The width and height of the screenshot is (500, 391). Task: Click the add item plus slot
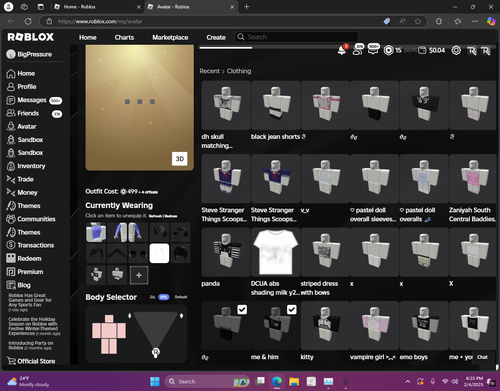pos(139,275)
